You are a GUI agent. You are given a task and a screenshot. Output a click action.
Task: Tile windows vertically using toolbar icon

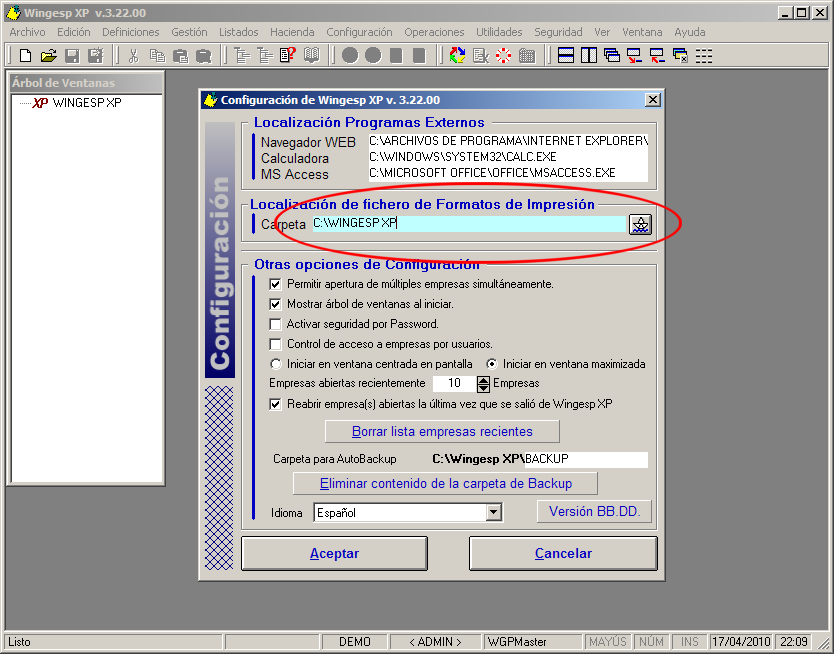click(x=589, y=55)
